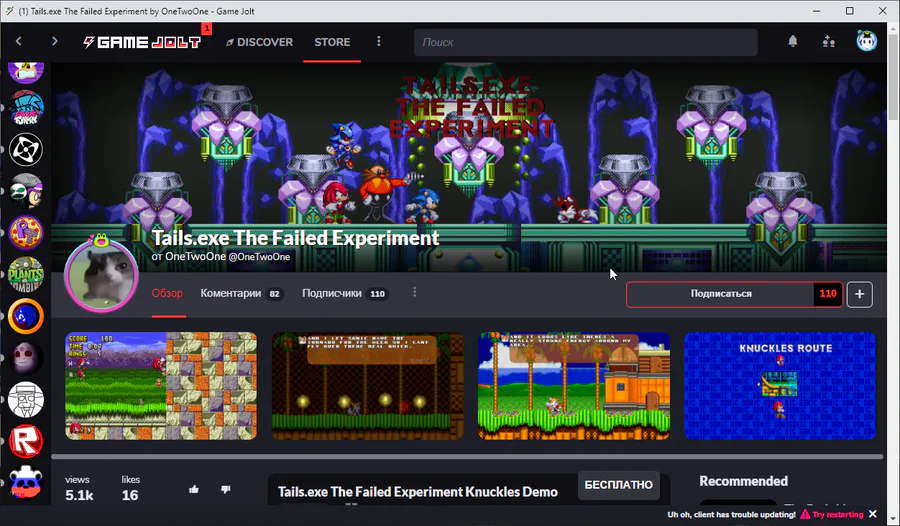
Task: Click the plus add-to-playlist button
Action: [859, 294]
